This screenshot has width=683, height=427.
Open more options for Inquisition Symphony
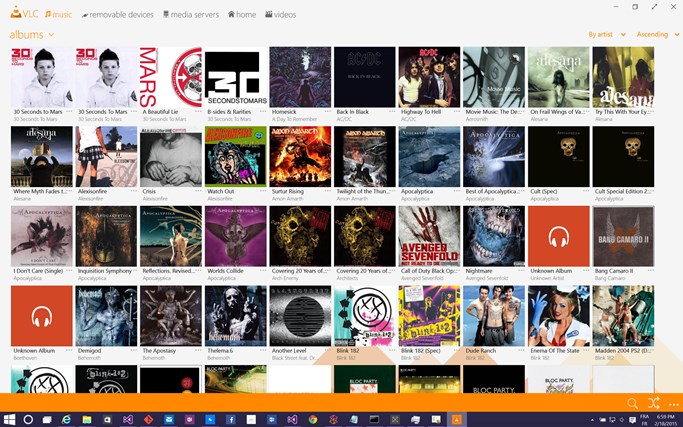134,271
